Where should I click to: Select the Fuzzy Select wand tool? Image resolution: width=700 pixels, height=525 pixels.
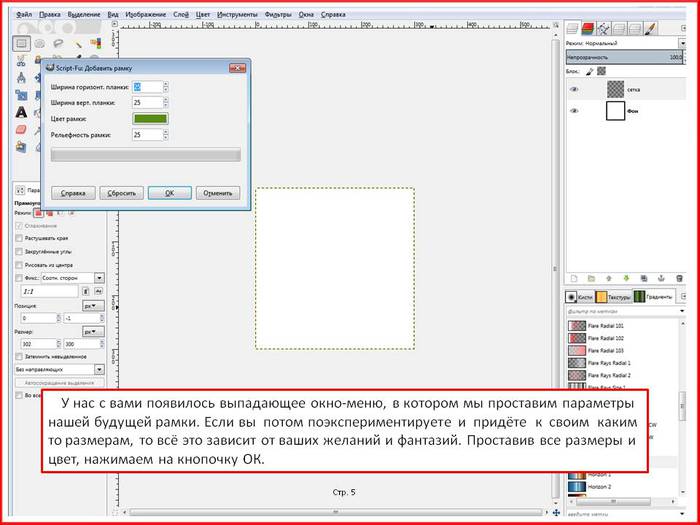click(x=78, y=44)
